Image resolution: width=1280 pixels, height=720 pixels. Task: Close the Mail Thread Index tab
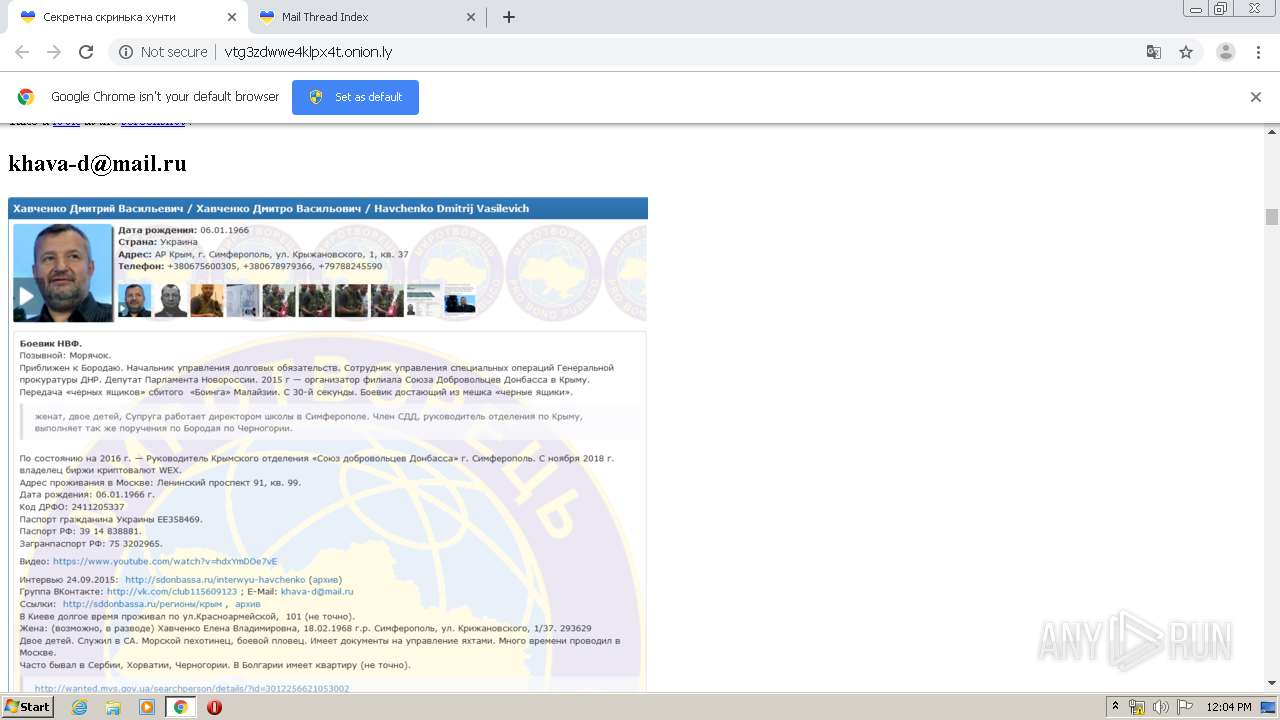[471, 17]
